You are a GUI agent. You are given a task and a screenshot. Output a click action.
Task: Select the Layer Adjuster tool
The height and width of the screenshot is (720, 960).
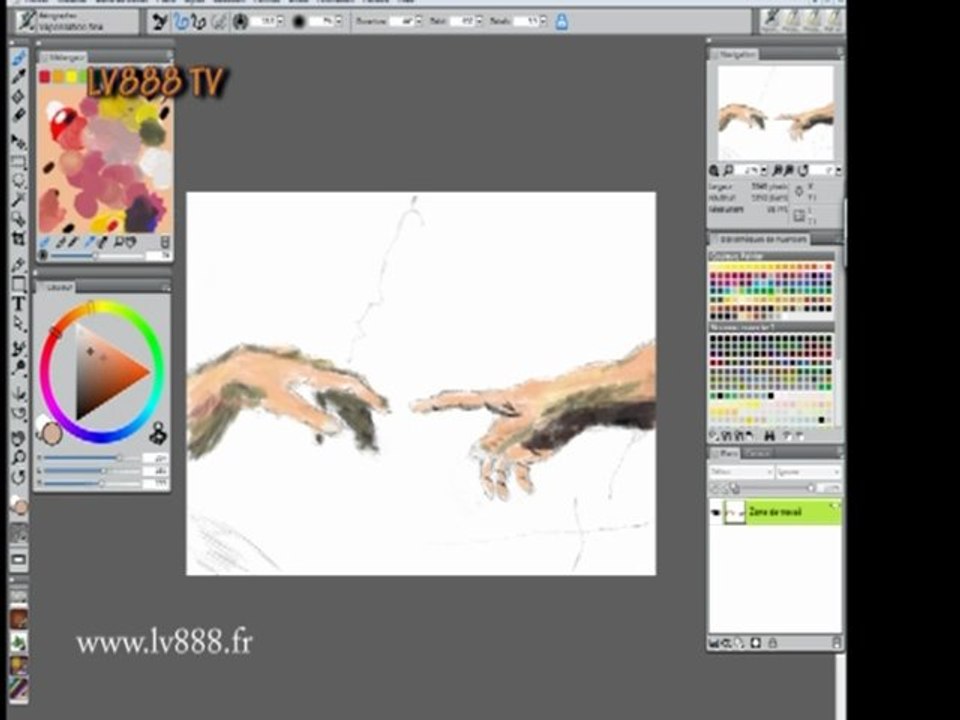pyautogui.click(x=19, y=142)
